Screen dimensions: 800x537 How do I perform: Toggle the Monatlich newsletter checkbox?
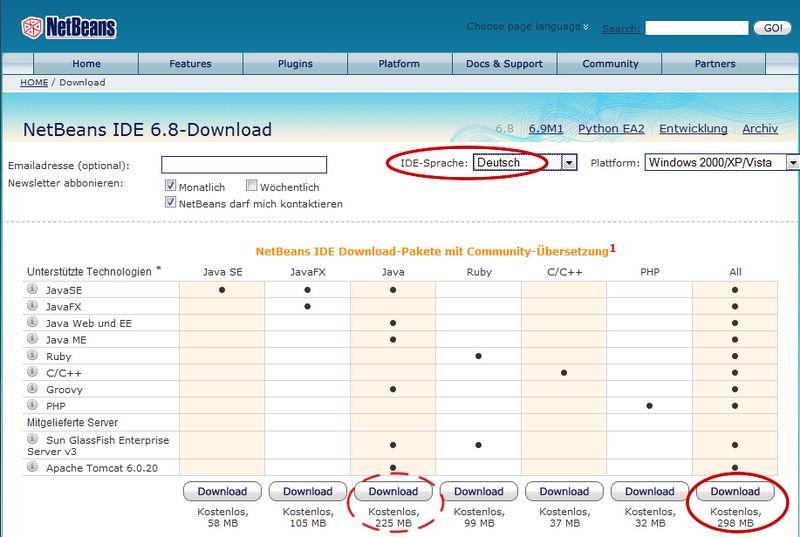coord(170,186)
